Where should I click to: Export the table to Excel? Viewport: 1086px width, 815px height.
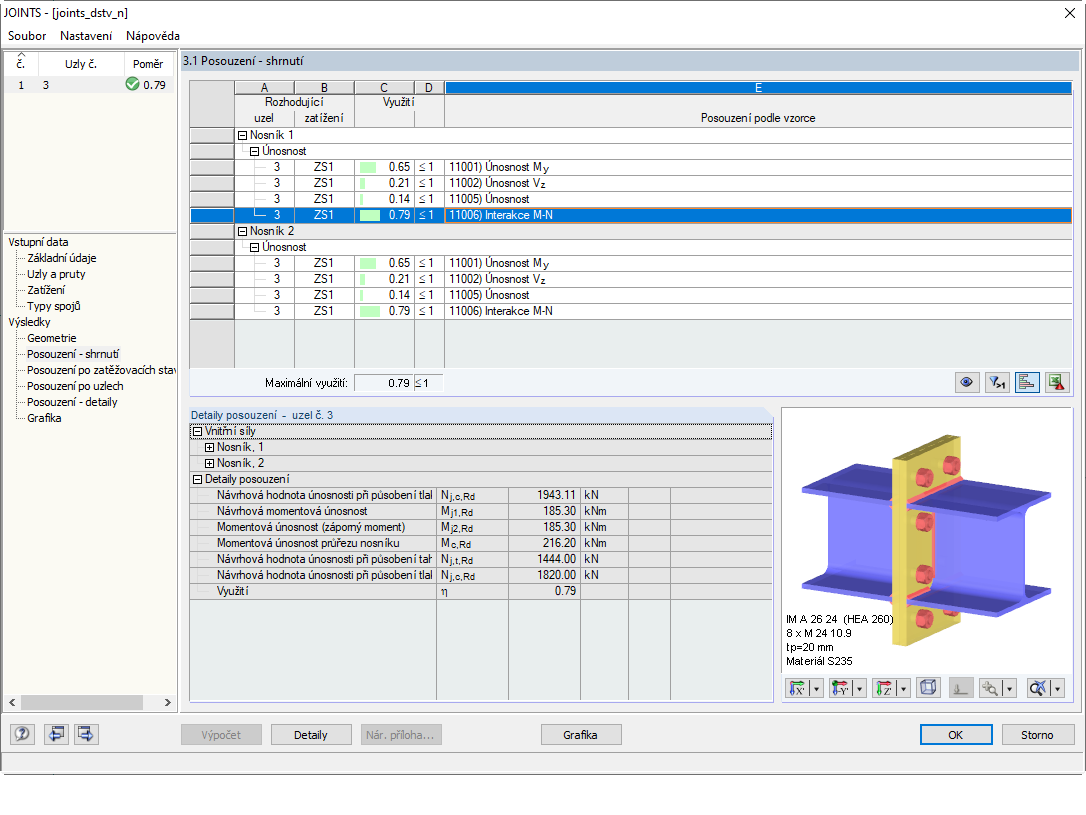tap(1056, 382)
